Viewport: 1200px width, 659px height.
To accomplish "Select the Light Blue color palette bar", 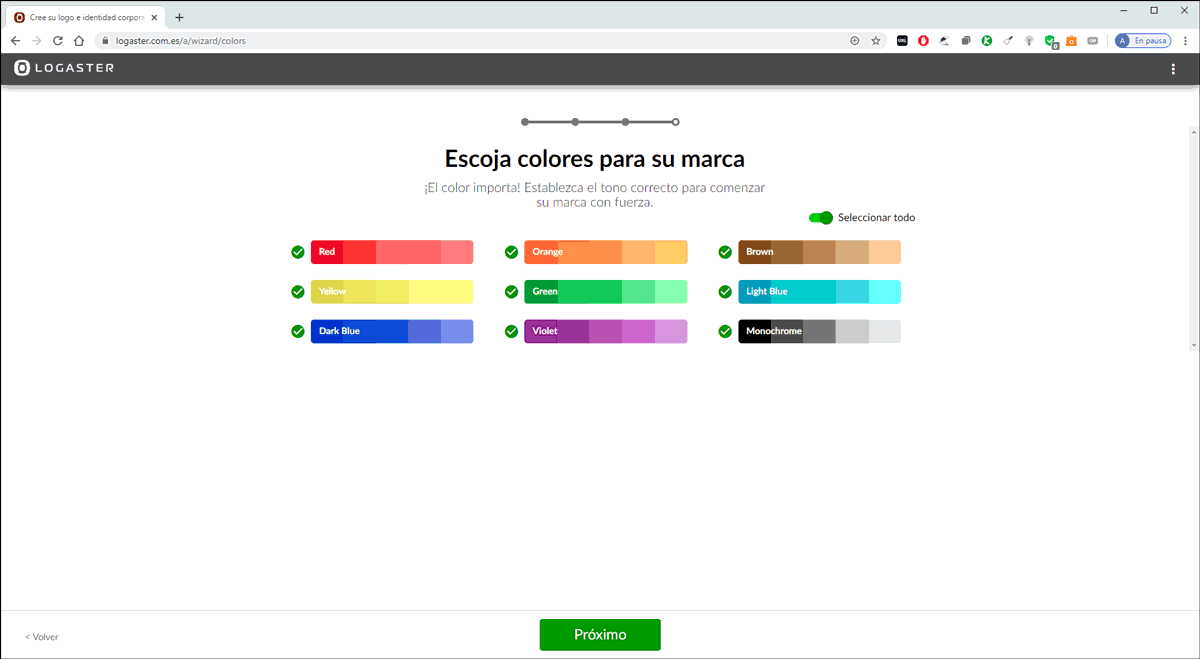I will [820, 292].
